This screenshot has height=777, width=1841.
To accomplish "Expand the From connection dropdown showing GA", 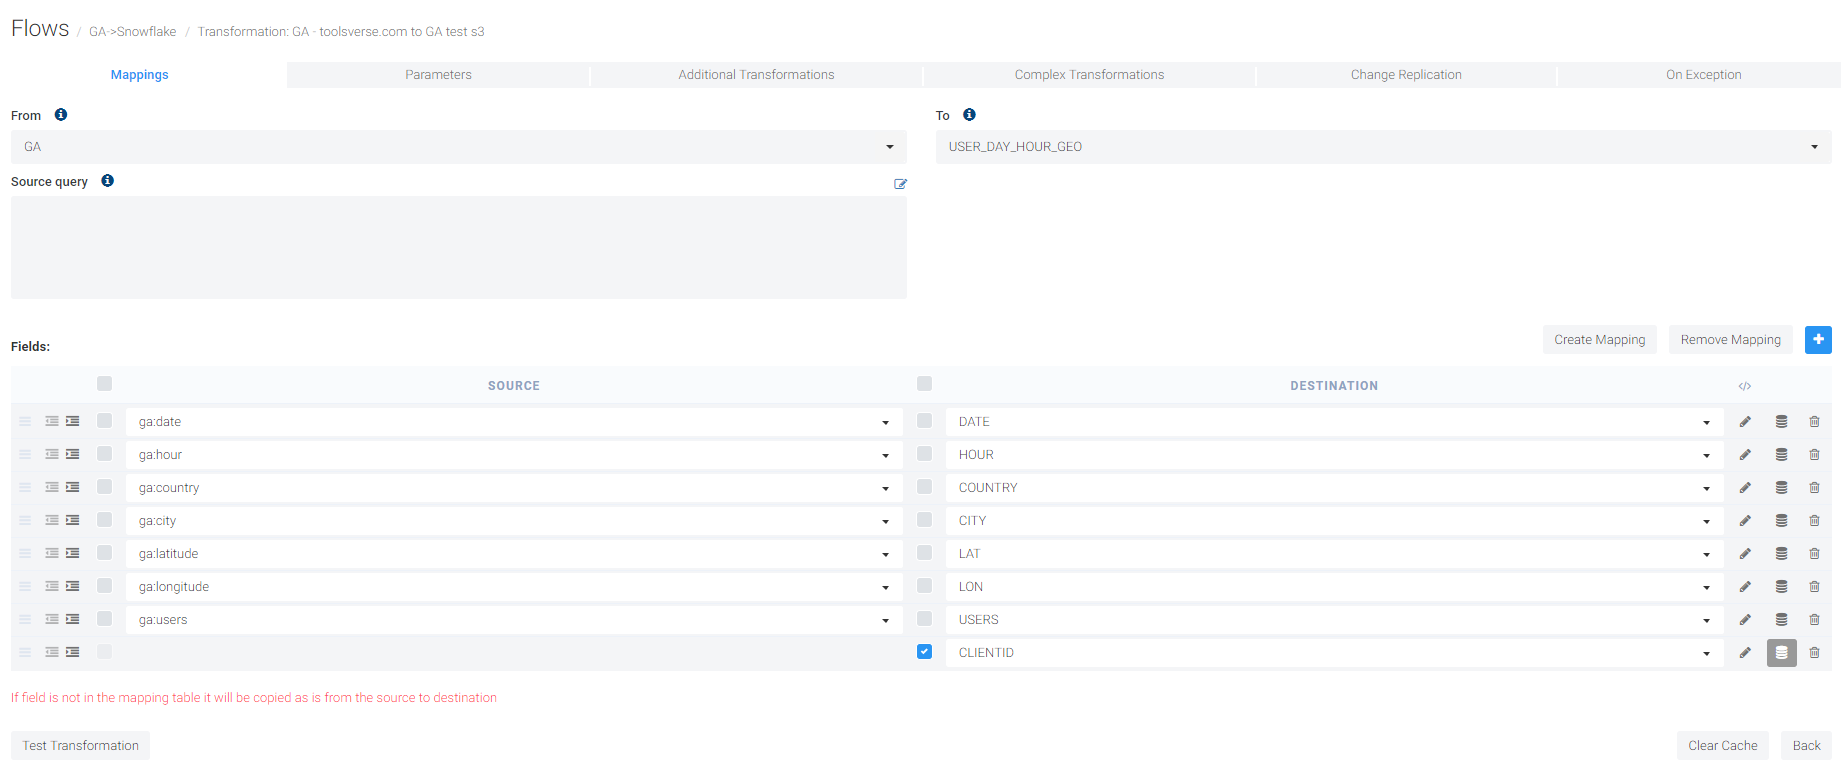I will (458, 147).
